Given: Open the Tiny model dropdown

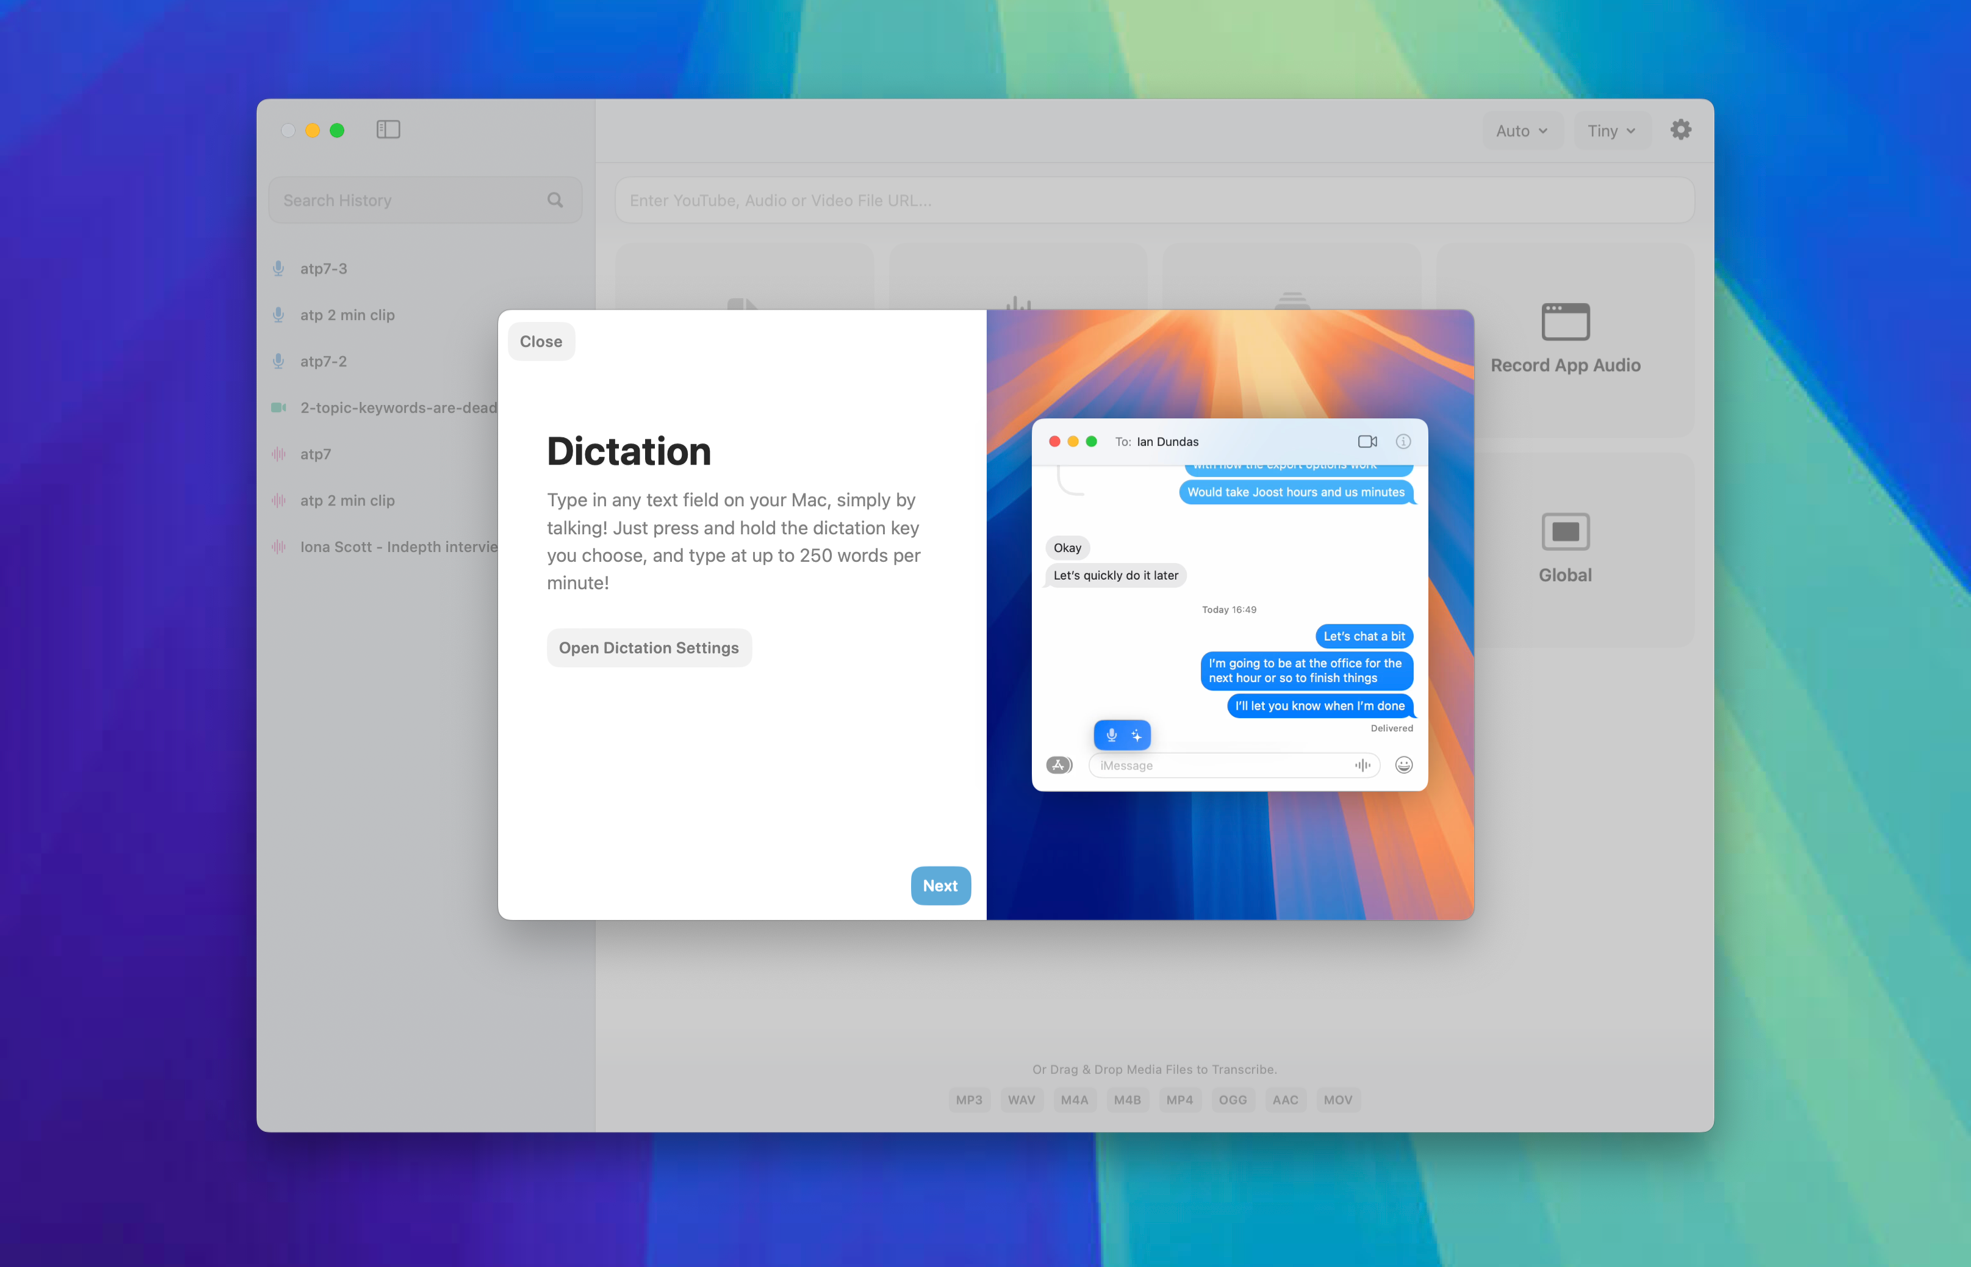Looking at the screenshot, I should click(1611, 131).
